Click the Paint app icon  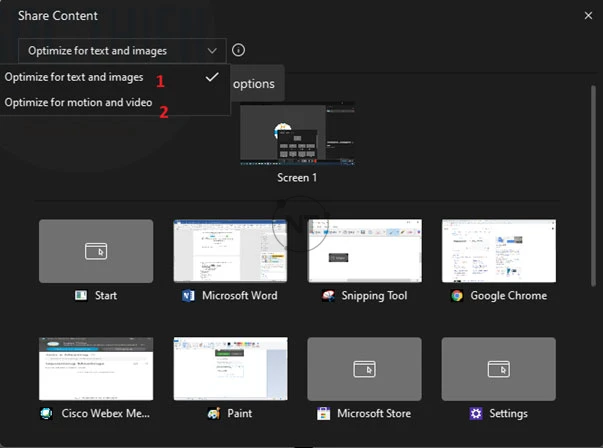[x=212, y=413]
